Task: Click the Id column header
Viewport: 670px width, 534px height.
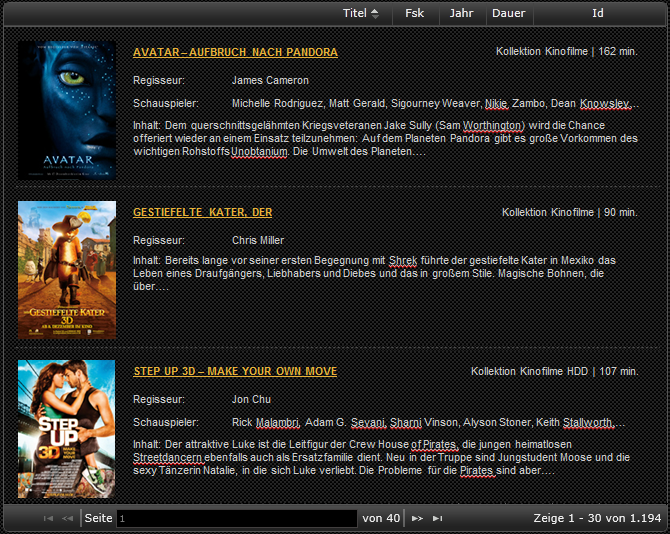Action: click(x=597, y=13)
